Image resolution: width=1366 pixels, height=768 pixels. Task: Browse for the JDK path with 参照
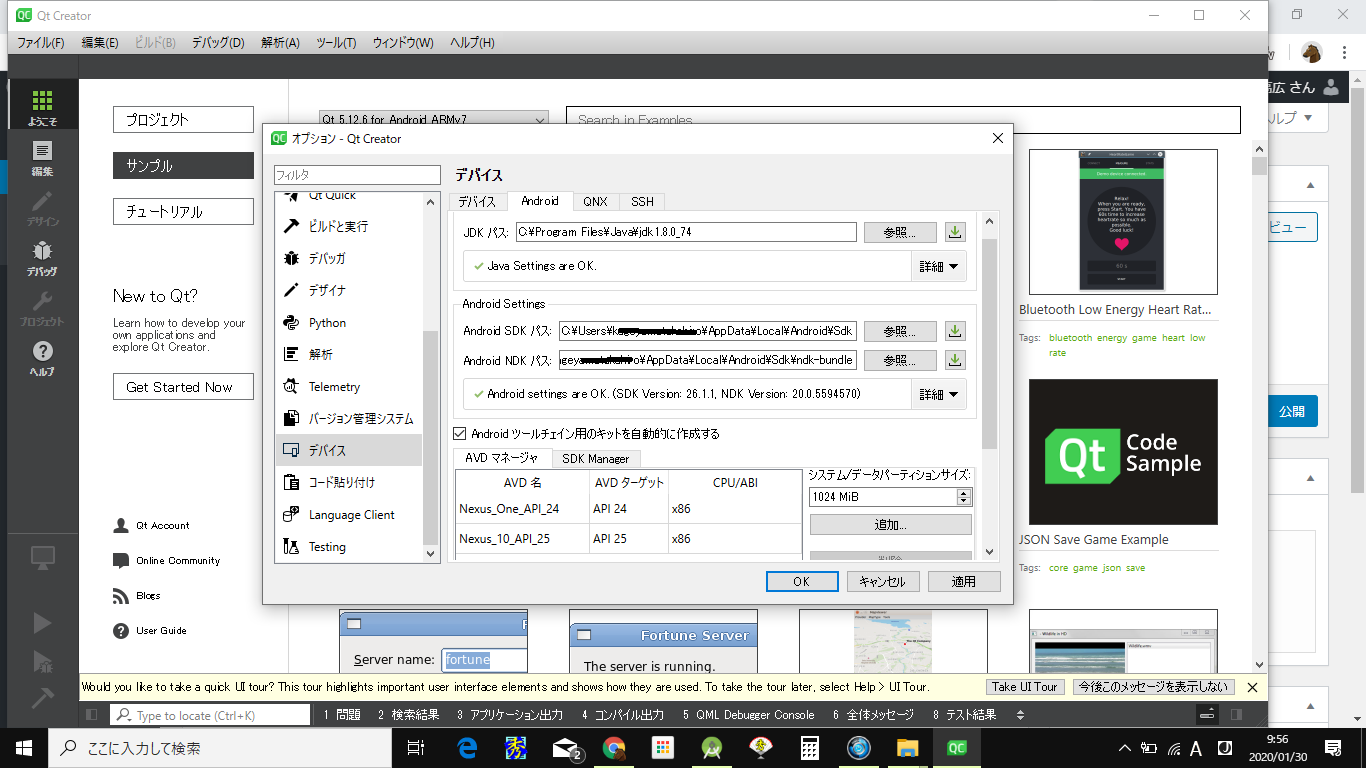[x=901, y=232]
